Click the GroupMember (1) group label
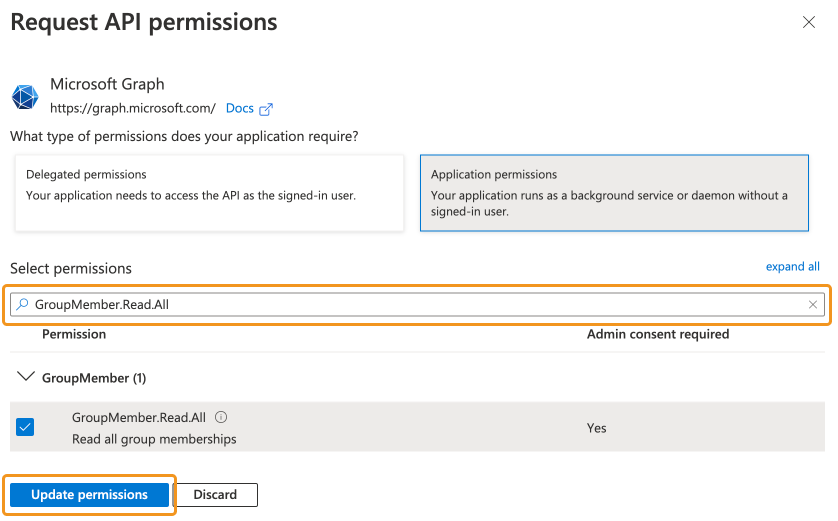 (x=94, y=378)
